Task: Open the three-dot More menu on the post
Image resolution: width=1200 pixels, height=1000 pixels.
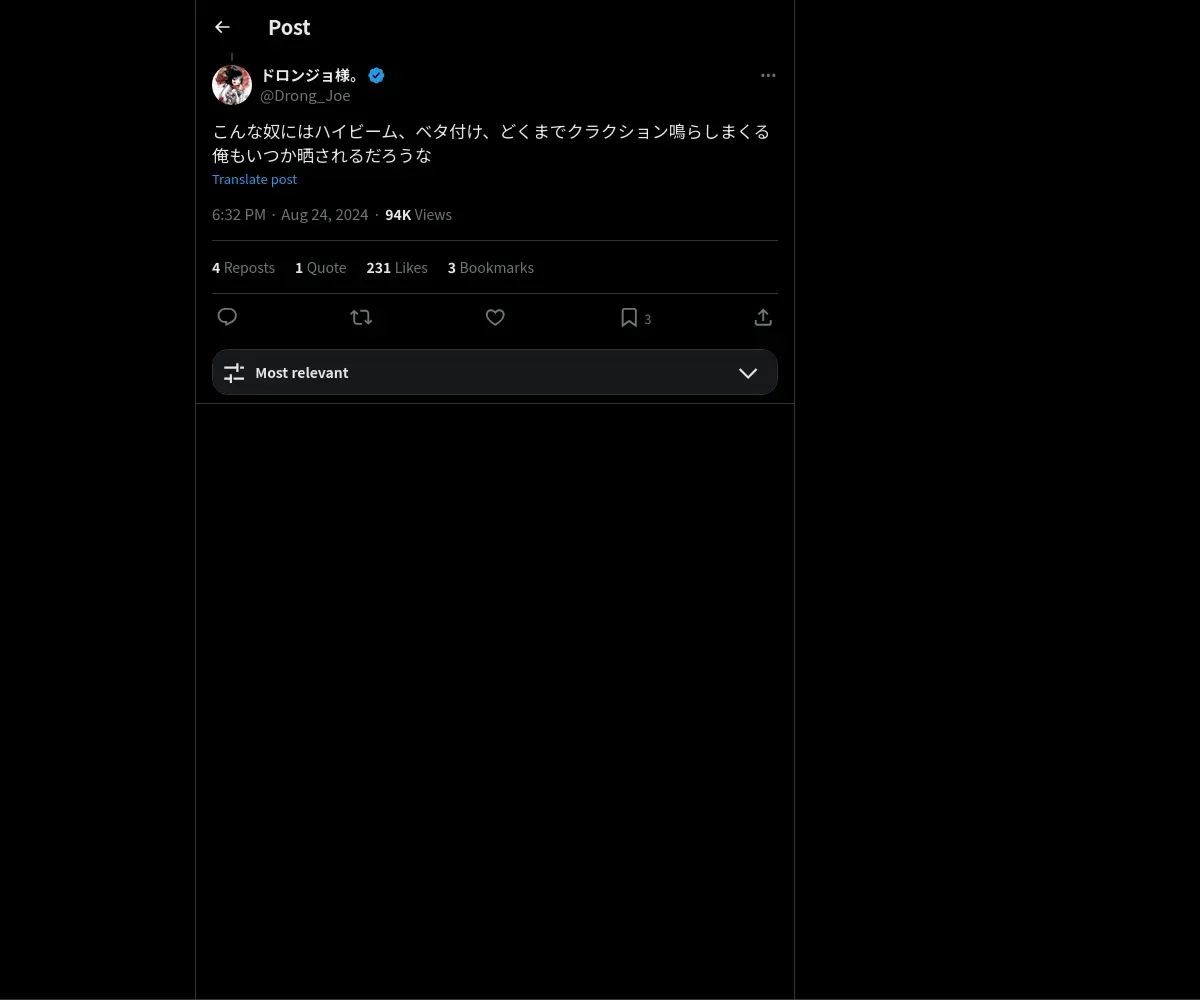Action: (768, 75)
